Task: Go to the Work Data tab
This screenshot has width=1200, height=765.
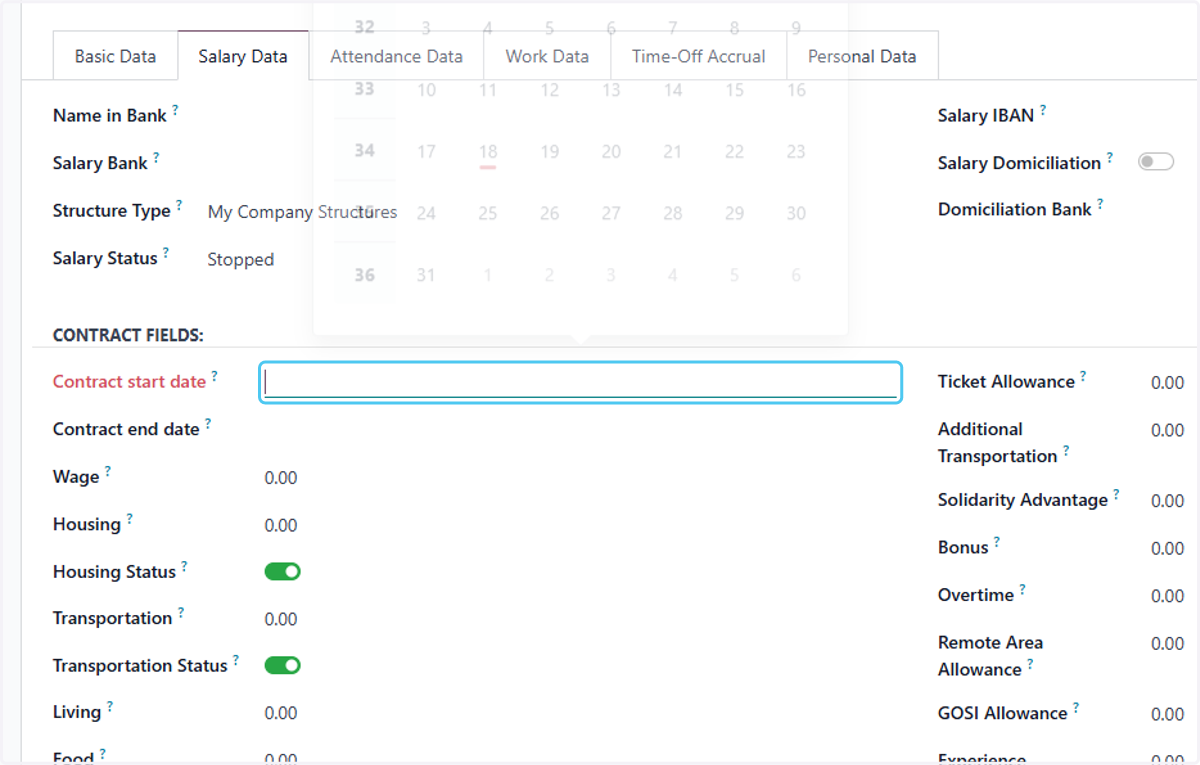Action: pyautogui.click(x=547, y=56)
